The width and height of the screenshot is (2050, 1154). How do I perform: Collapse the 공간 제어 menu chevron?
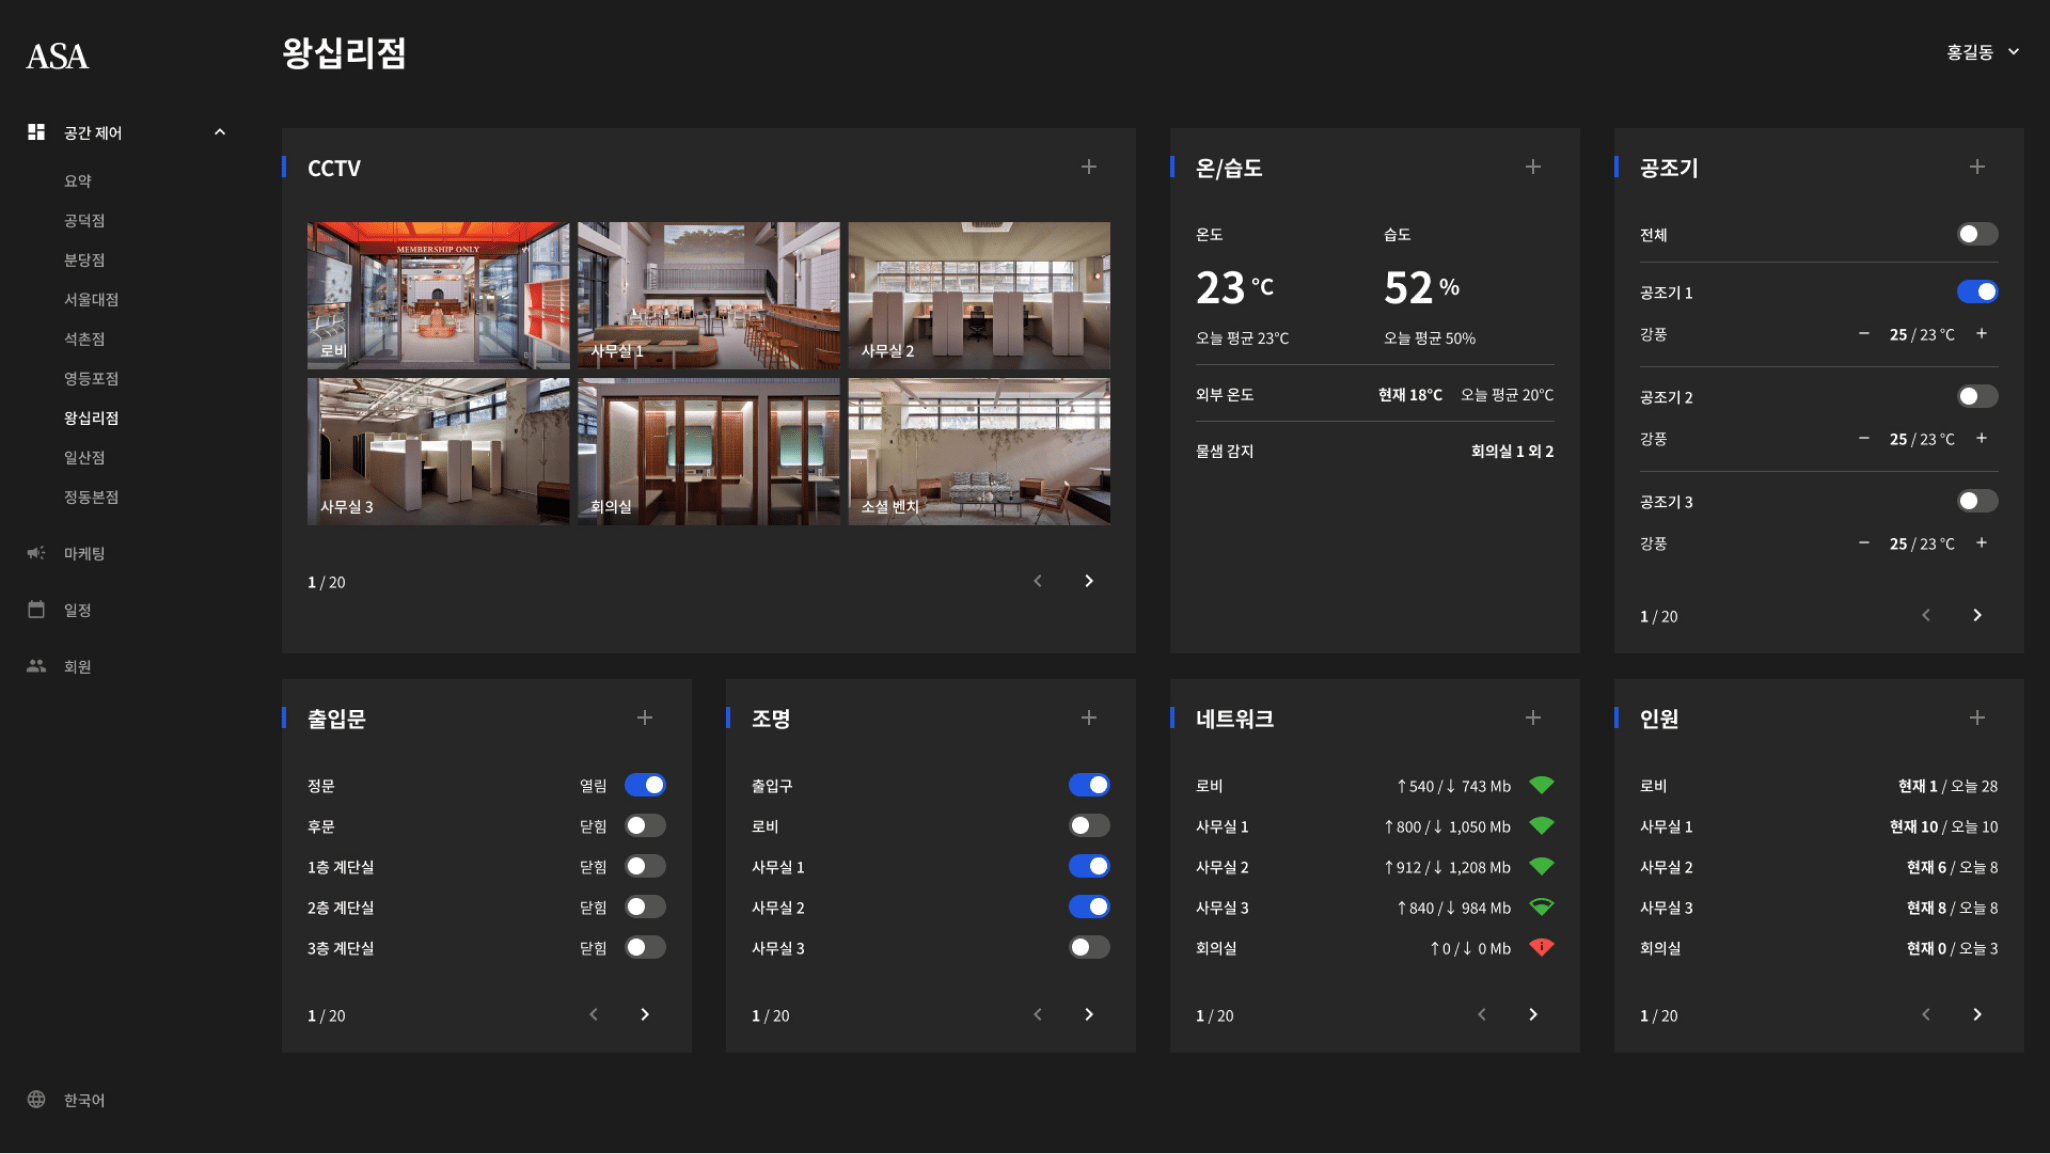(x=219, y=132)
